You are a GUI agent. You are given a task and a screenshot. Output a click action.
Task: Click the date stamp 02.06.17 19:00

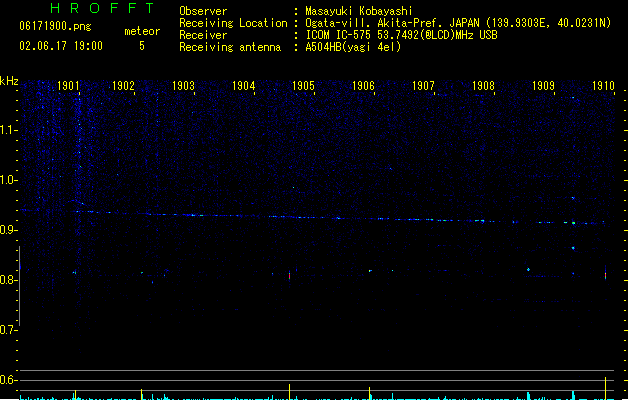pyautogui.click(x=61, y=46)
